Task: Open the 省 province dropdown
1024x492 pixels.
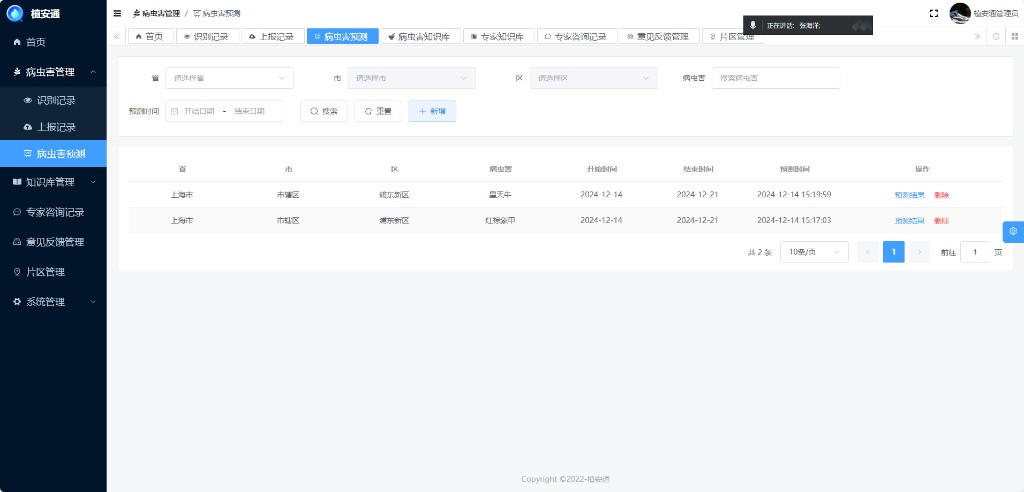Action: (x=229, y=78)
